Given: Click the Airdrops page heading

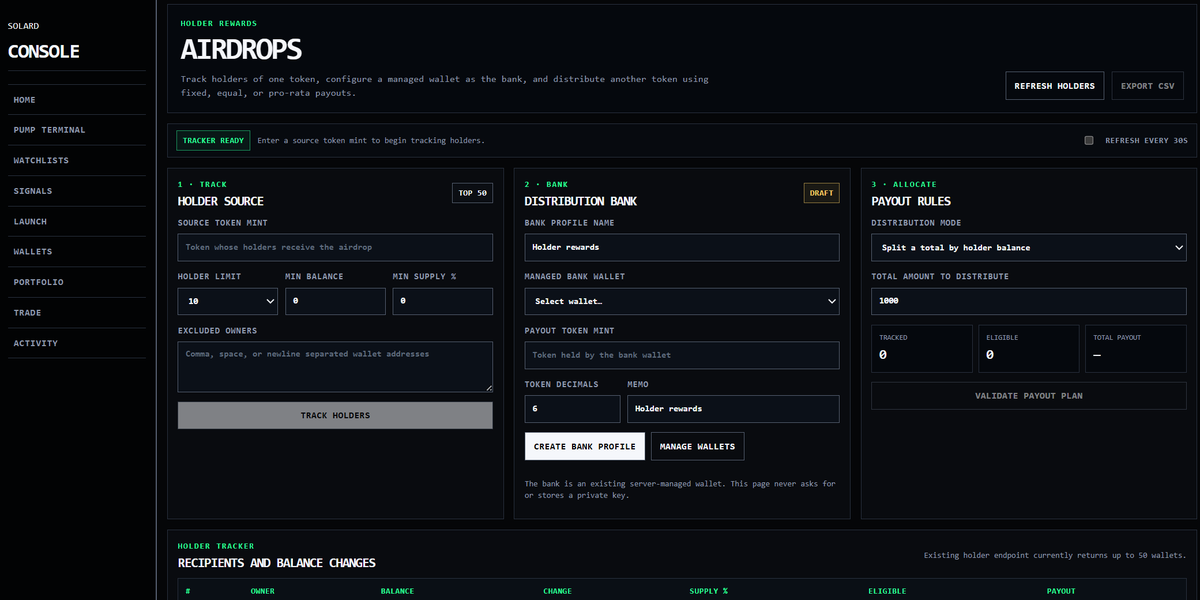Looking at the screenshot, I should click(x=241, y=50).
